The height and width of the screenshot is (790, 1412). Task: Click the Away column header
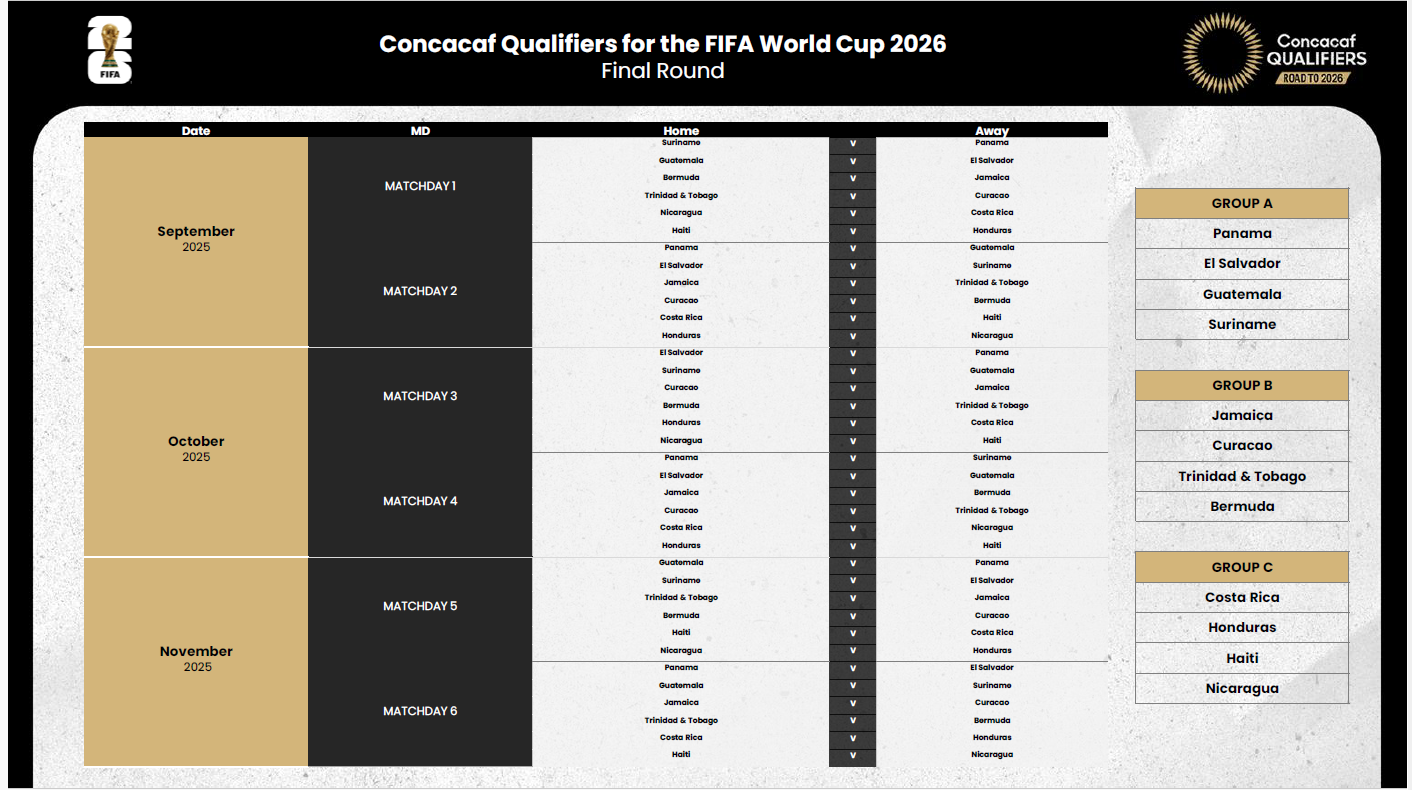(x=992, y=130)
